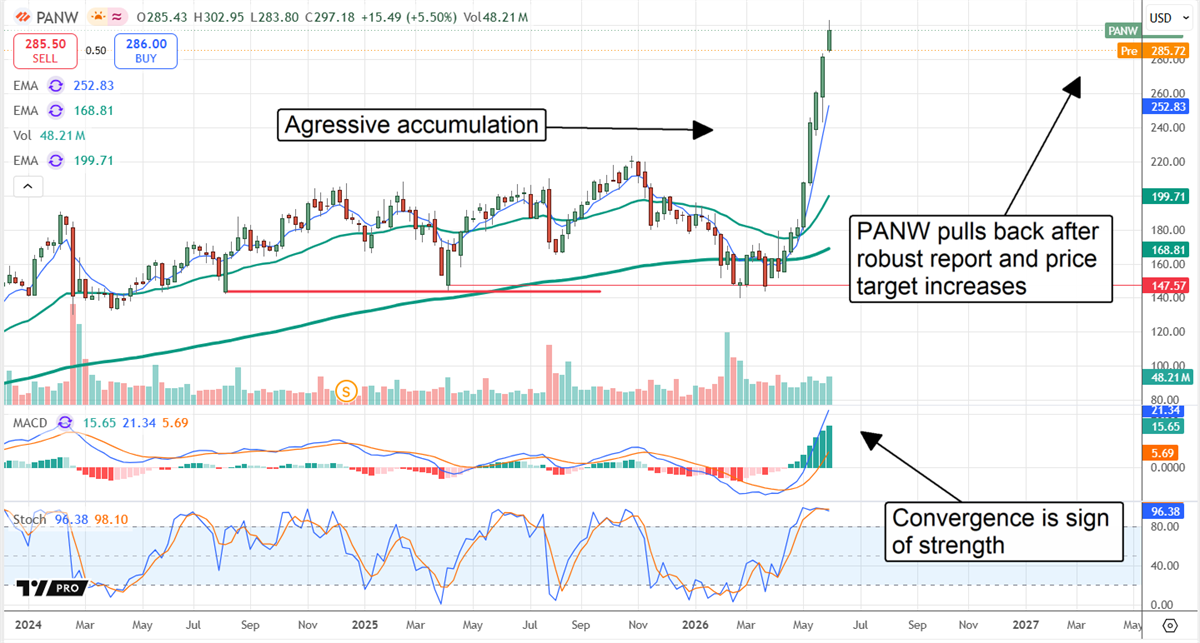The height and width of the screenshot is (643, 1200).
Task: Click the 2027 label on the time axis
Action: pos(1027,624)
